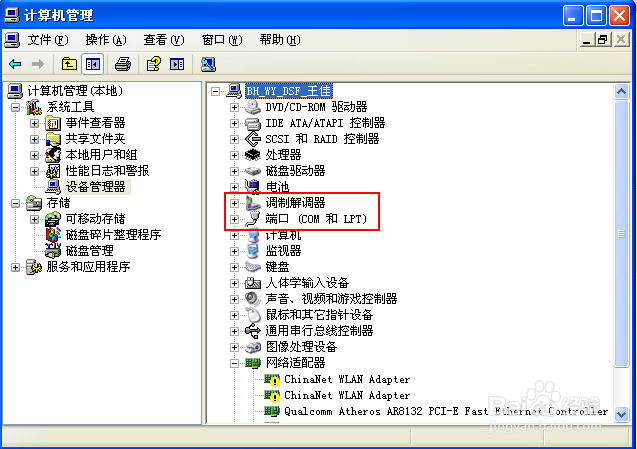Expand the 端口 (COM 和 LPT) node
The height and width of the screenshot is (449, 637).
(x=234, y=219)
